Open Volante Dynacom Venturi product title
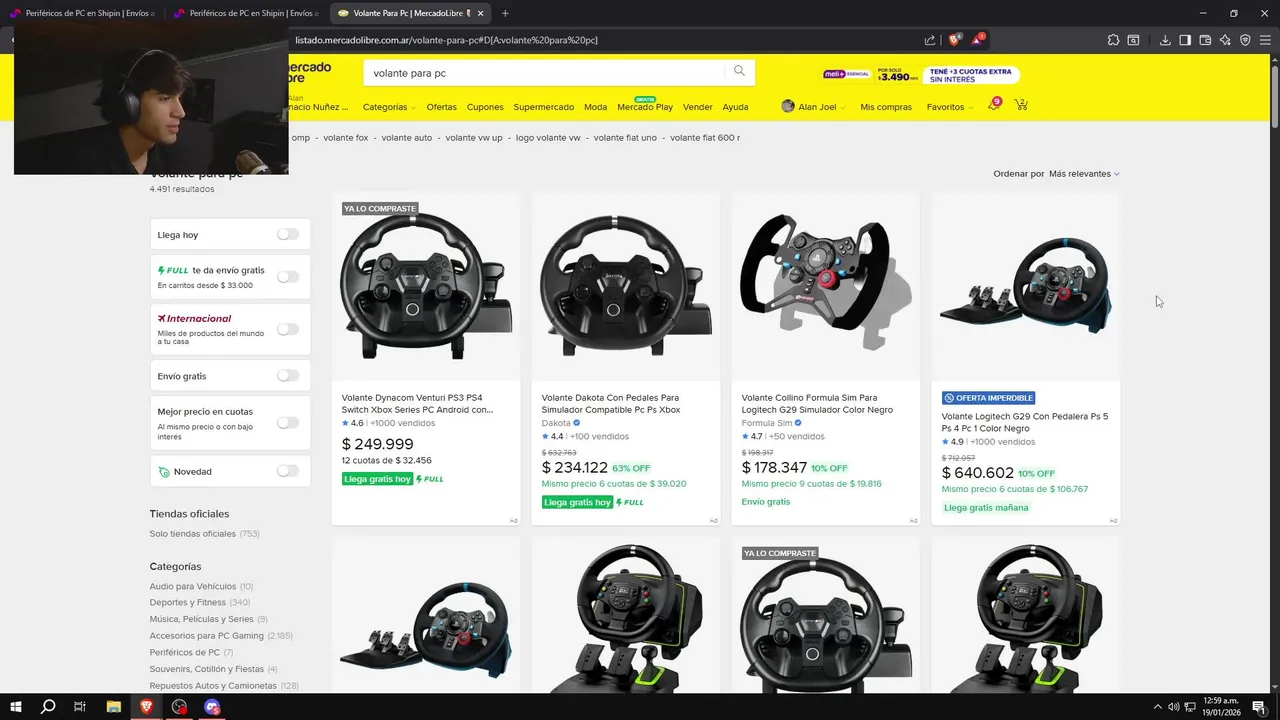 tap(417, 404)
